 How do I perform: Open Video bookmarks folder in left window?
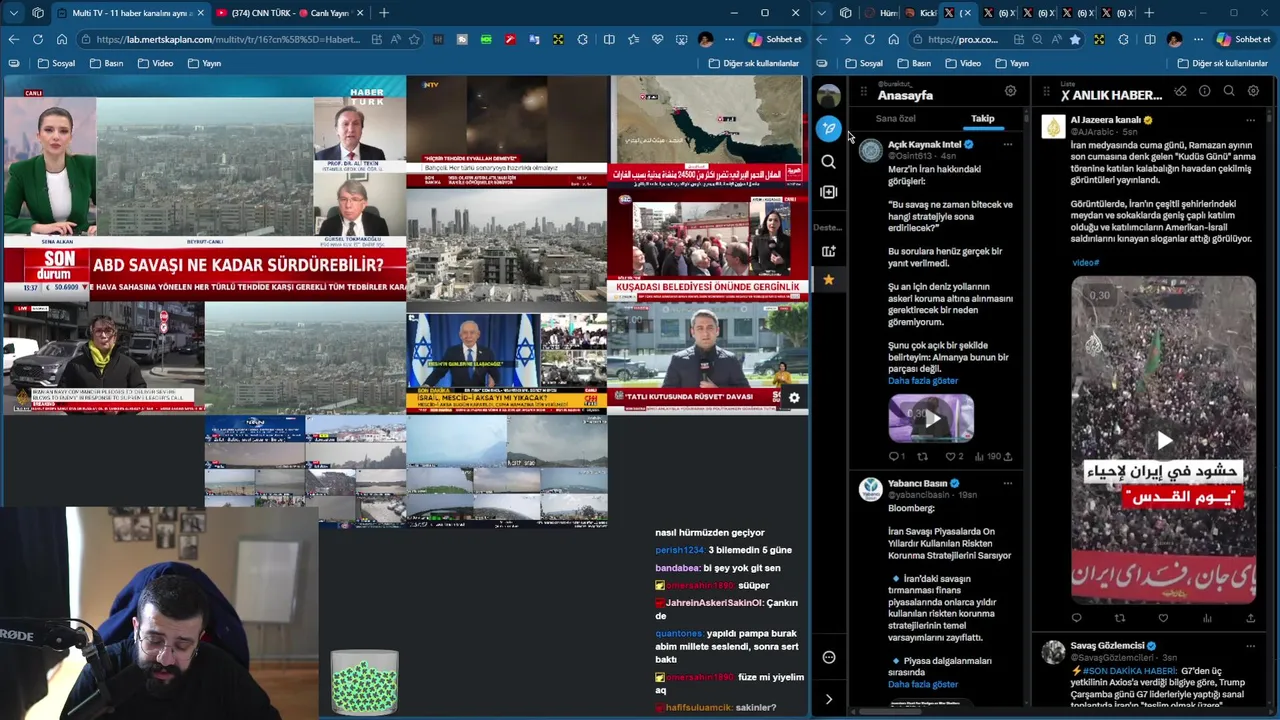click(x=155, y=63)
